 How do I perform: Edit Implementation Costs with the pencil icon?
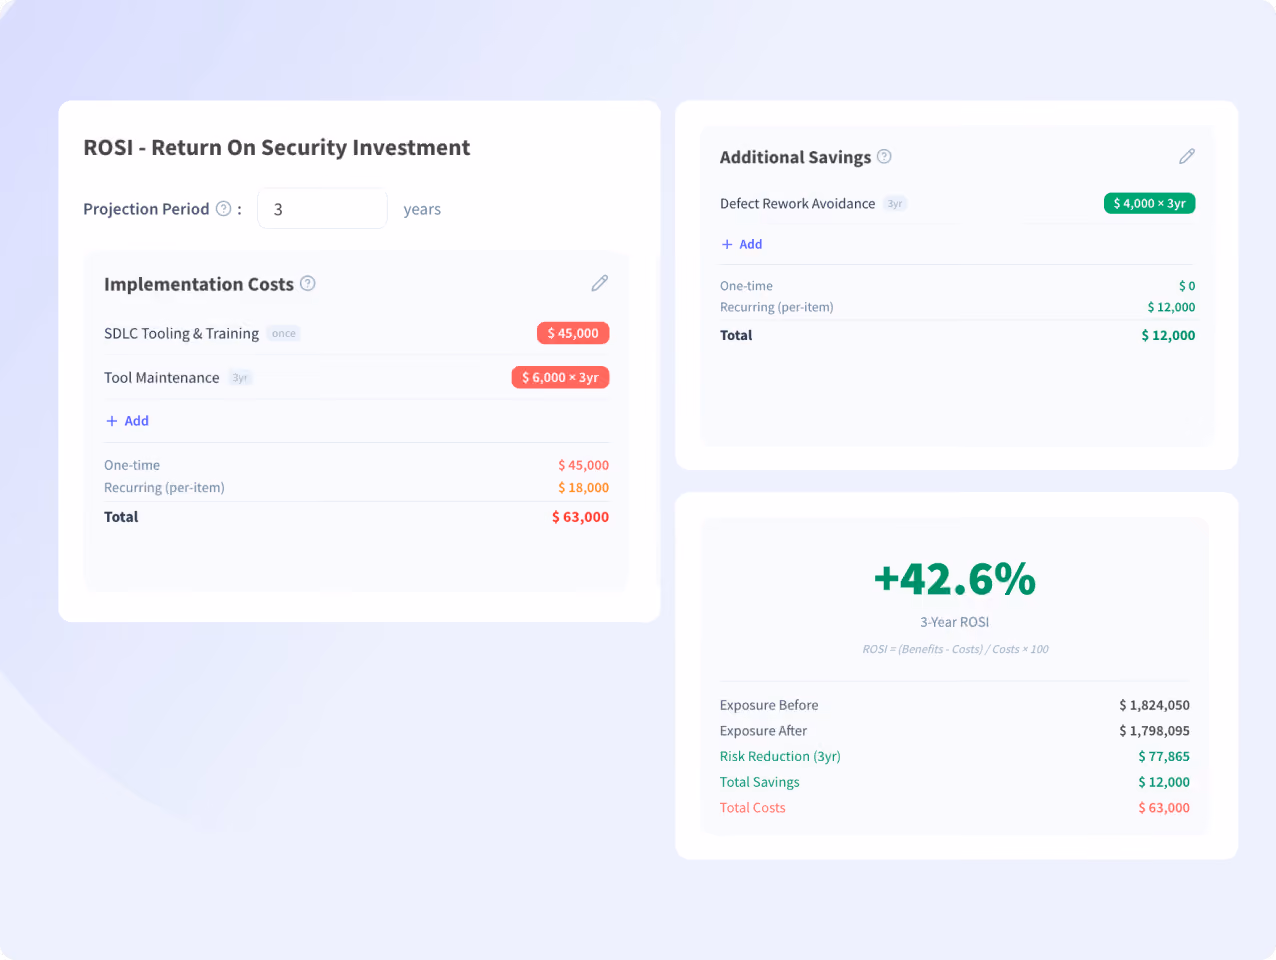click(600, 283)
